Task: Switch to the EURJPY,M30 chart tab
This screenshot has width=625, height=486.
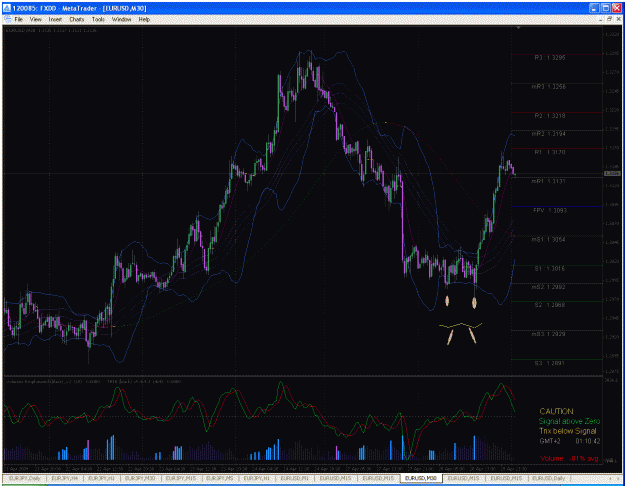Action: click(x=140, y=478)
